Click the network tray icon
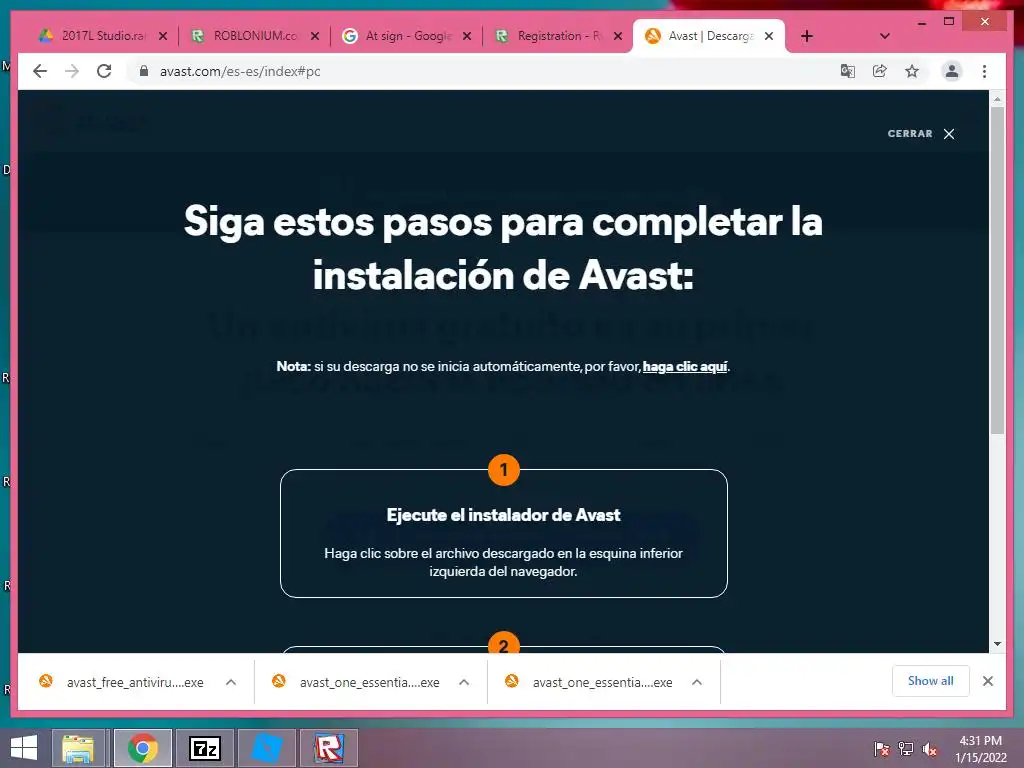This screenshot has width=1024, height=768. tap(906, 748)
